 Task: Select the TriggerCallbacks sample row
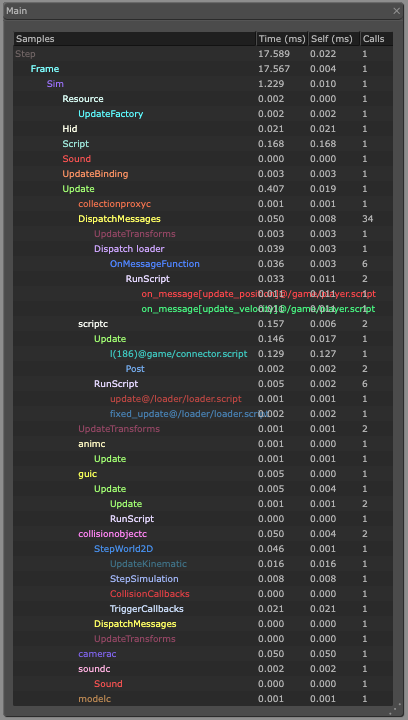coord(203,609)
